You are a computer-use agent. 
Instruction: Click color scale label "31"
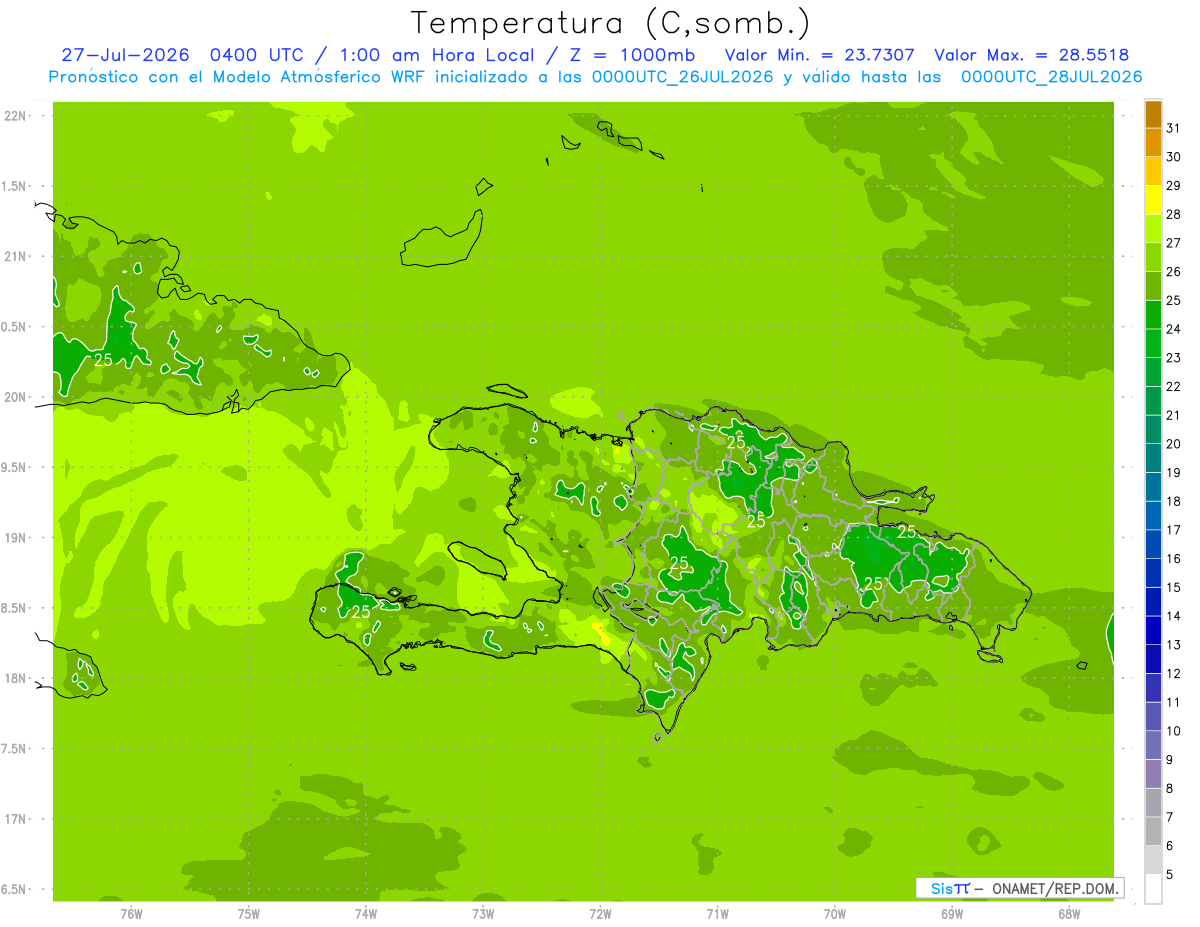(1173, 128)
